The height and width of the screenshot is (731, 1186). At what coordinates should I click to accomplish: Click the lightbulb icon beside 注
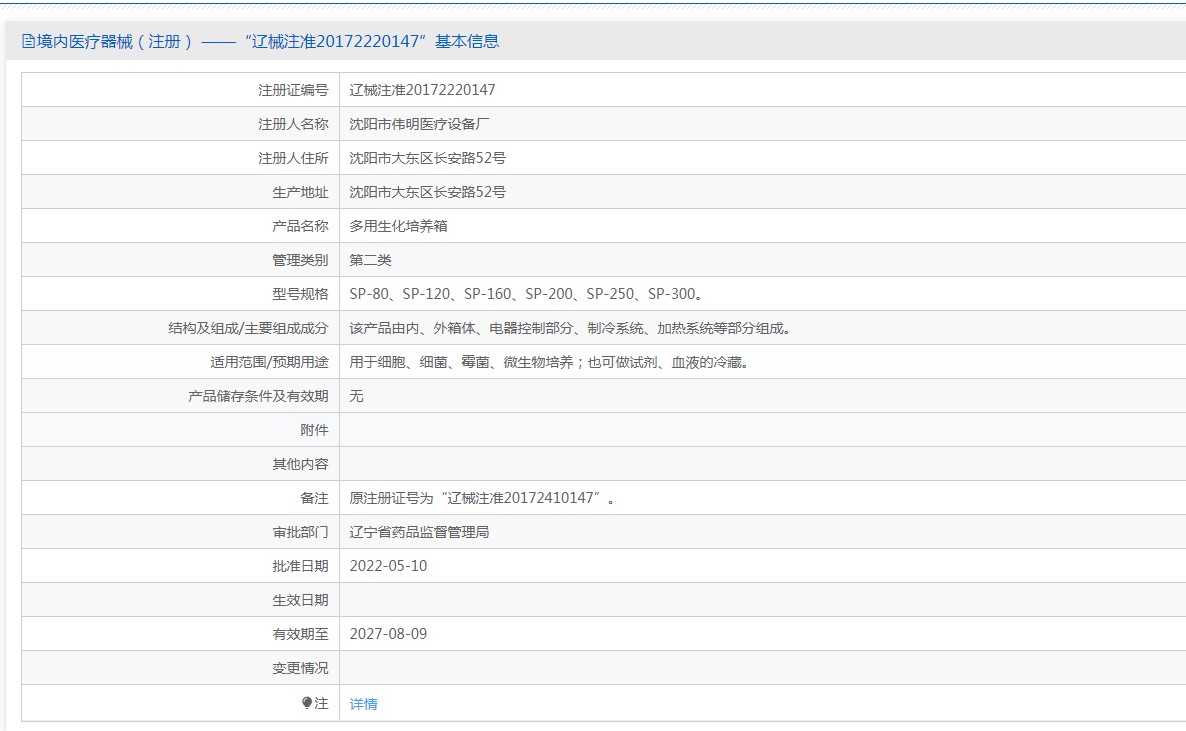pyautogui.click(x=307, y=703)
